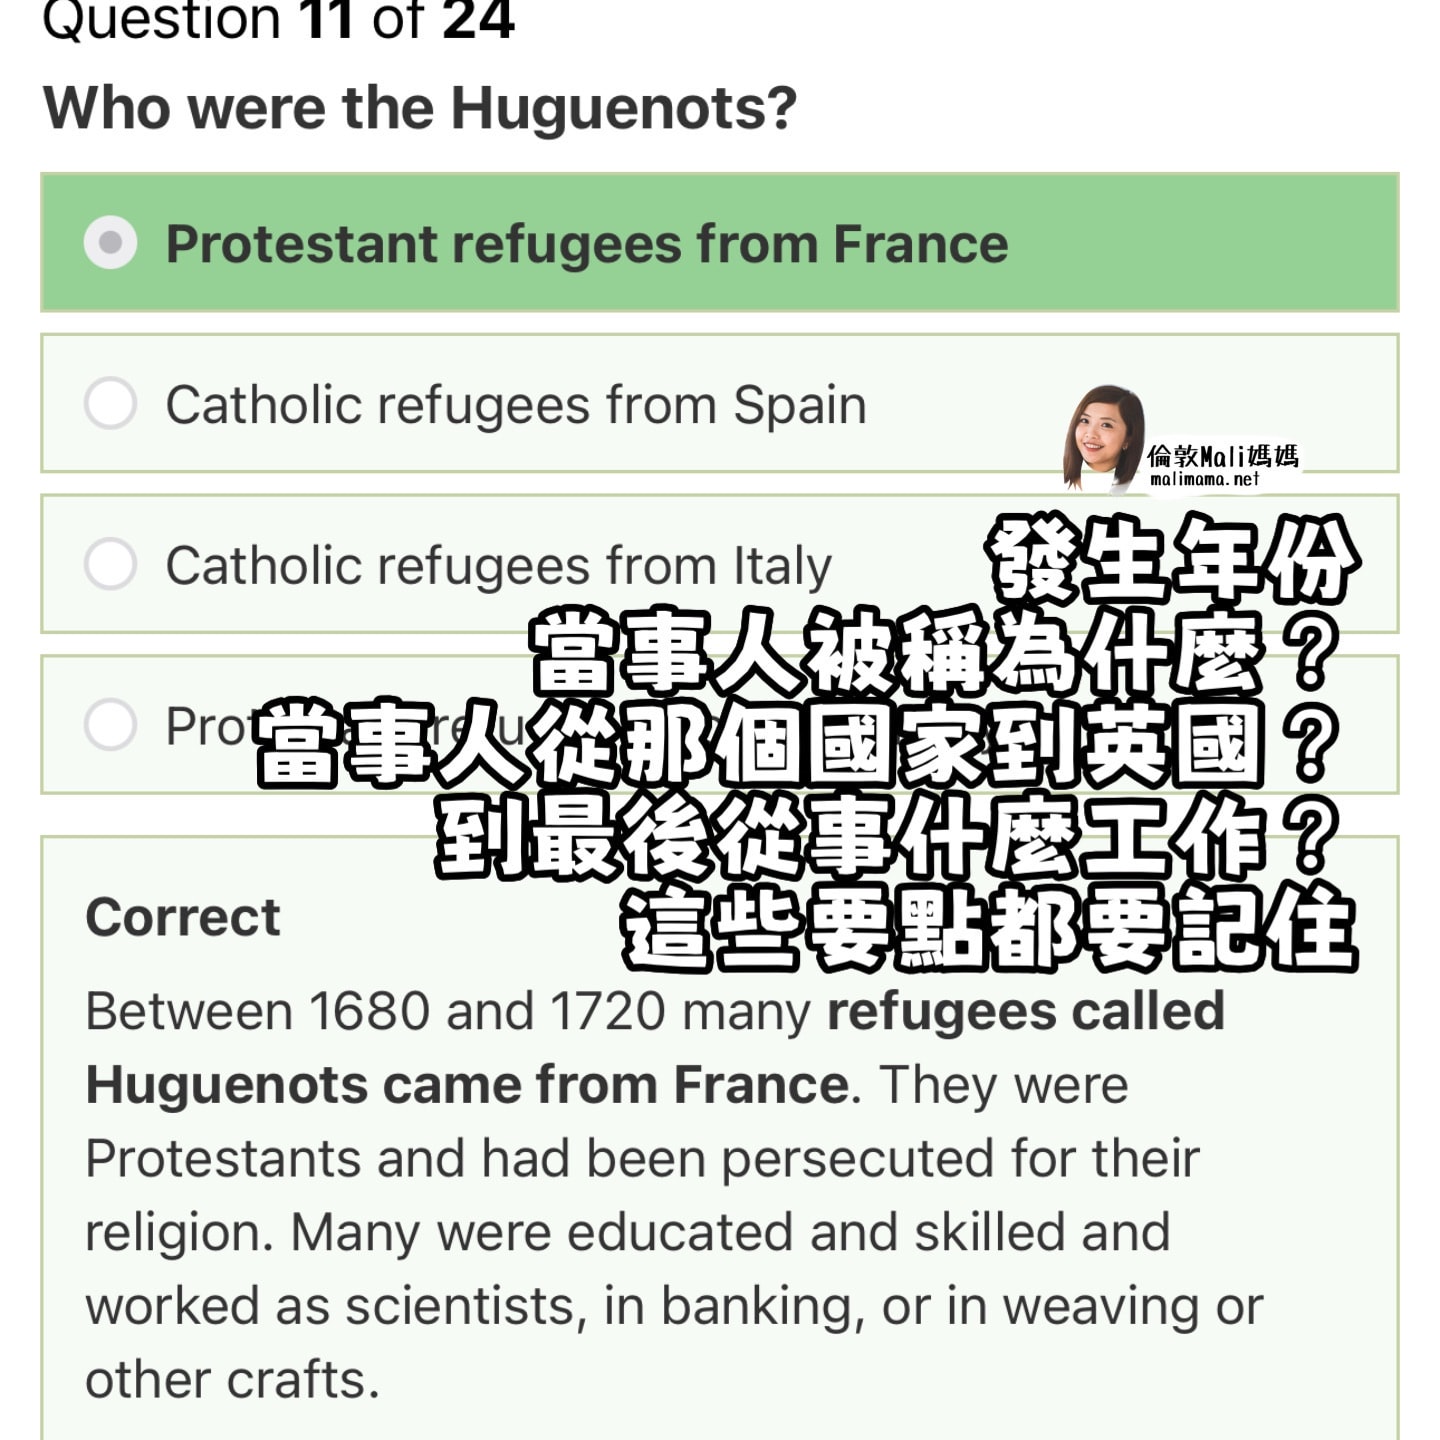Viewport: 1440px width, 1440px height.
Task: Click the bold phrase 'Huguenots came from France'
Action: (468, 1085)
